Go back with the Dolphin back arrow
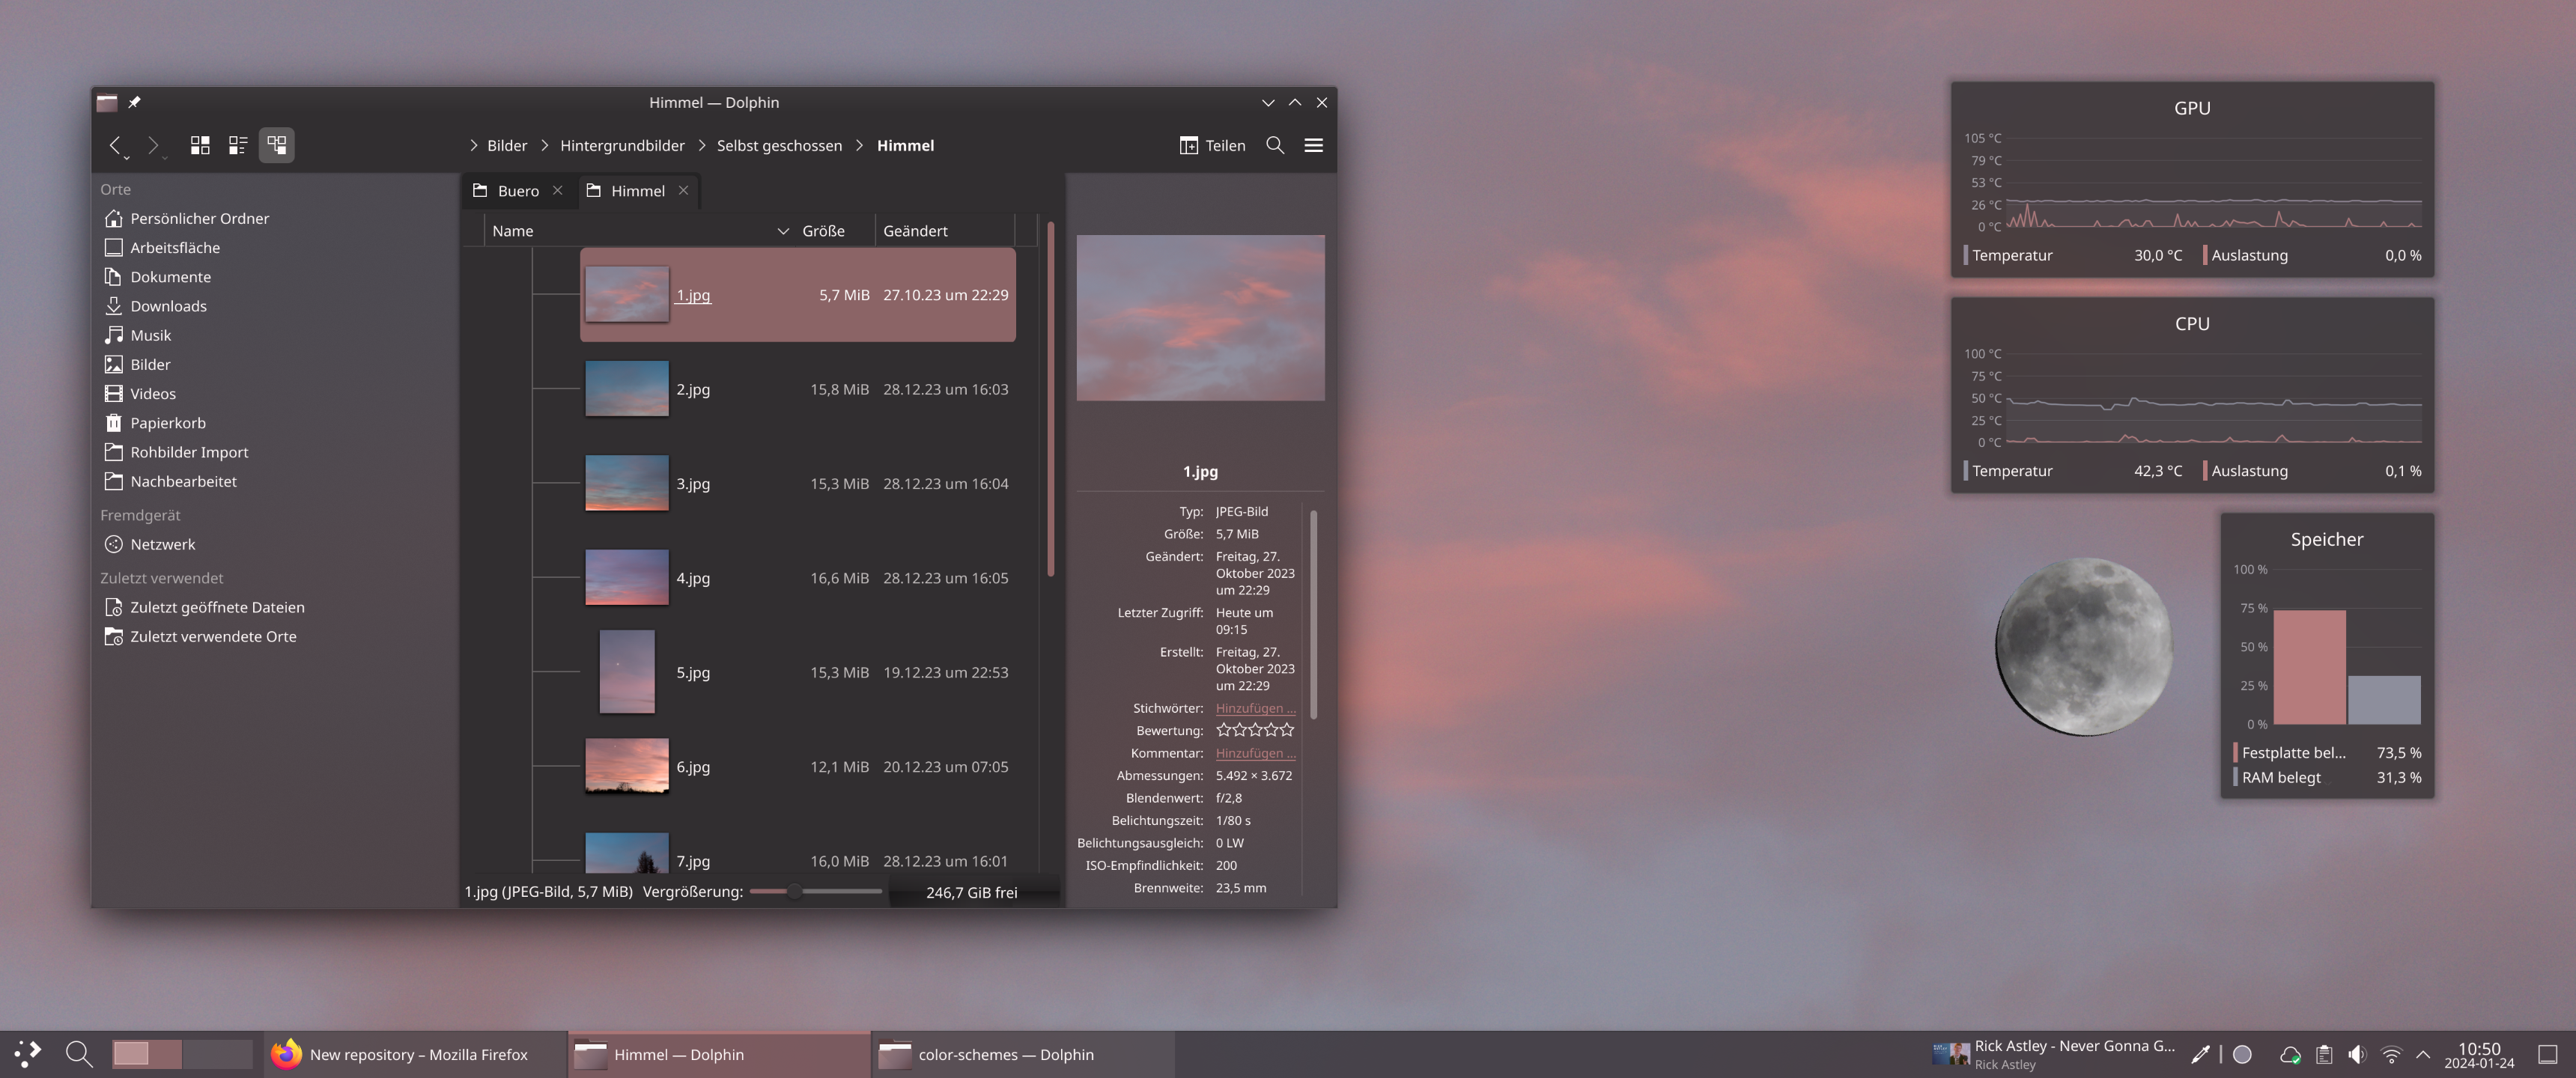The height and width of the screenshot is (1078, 2576). point(115,145)
